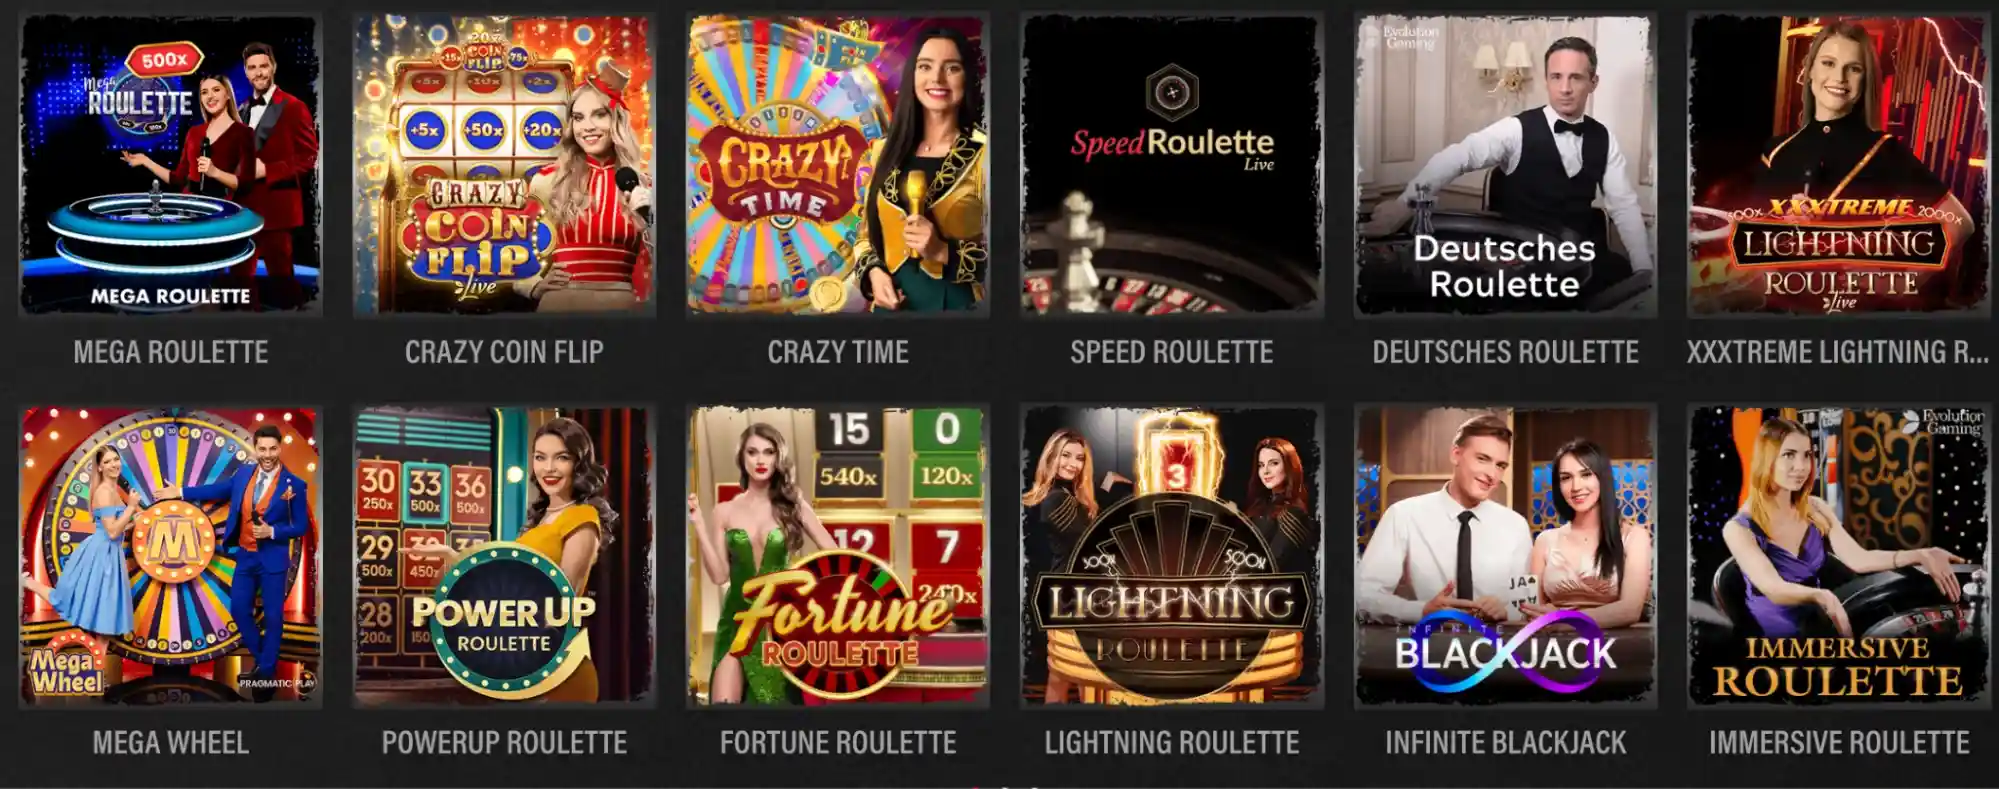Launch XXXtreme Lightning Roulette game tile
The width and height of the screenshot is (1999, 789).
click(x=1838, y=165)
